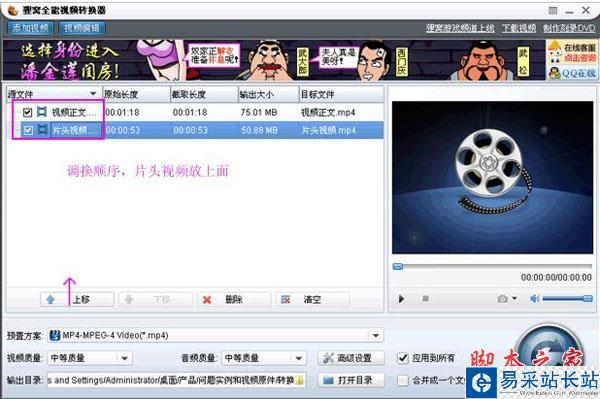Click the play button under the preview
The height and width of the screenshot is (399, 600).
click(x=401, y=299)
